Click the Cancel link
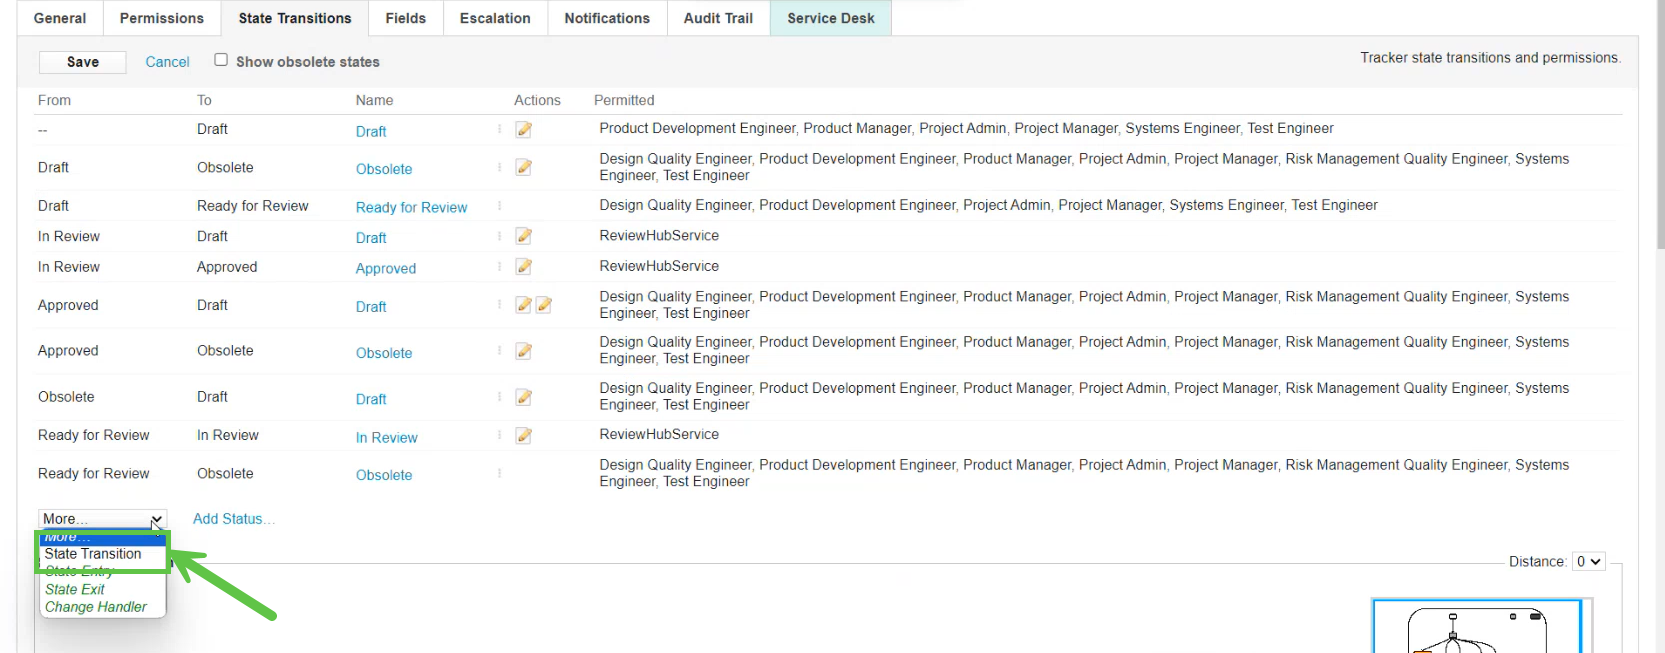The width and height of the screenshot is (1665, 653). tap(167, 62)
